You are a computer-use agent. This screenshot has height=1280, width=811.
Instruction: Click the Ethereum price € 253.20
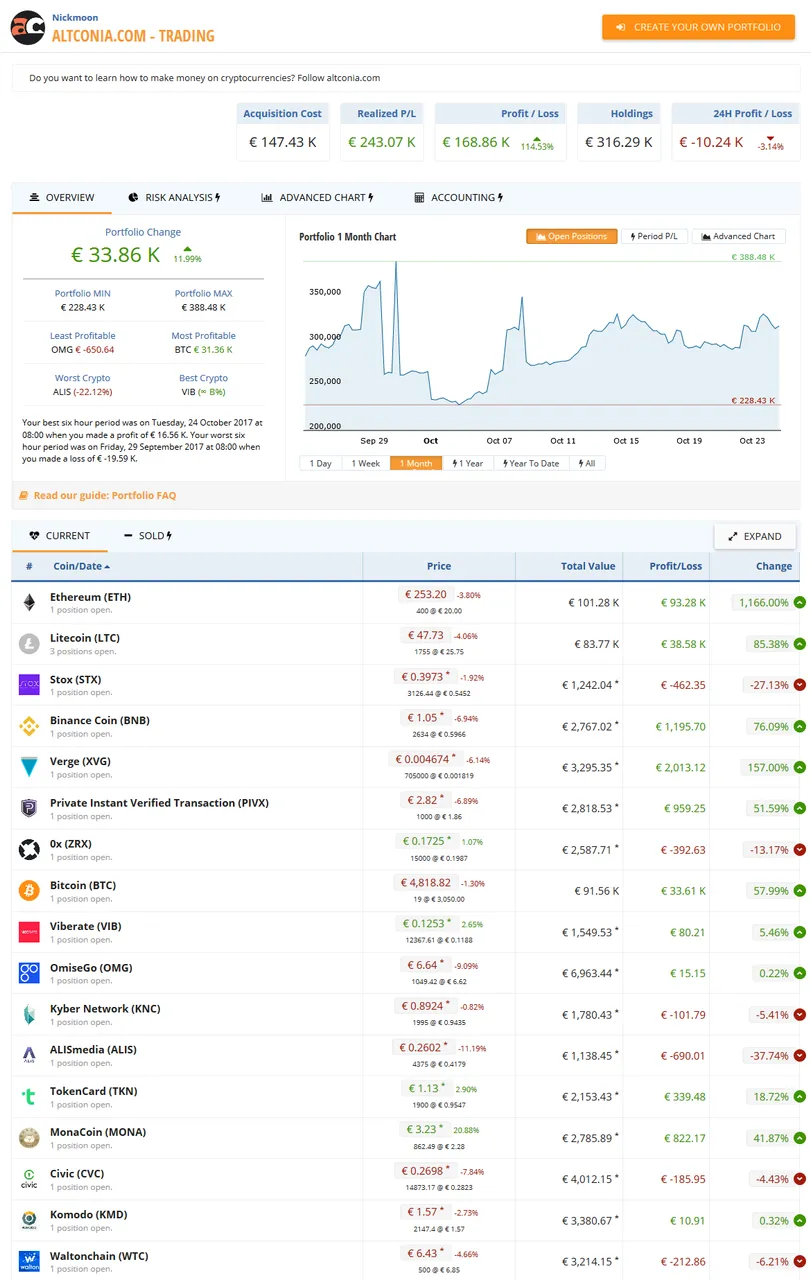point(426,594)
